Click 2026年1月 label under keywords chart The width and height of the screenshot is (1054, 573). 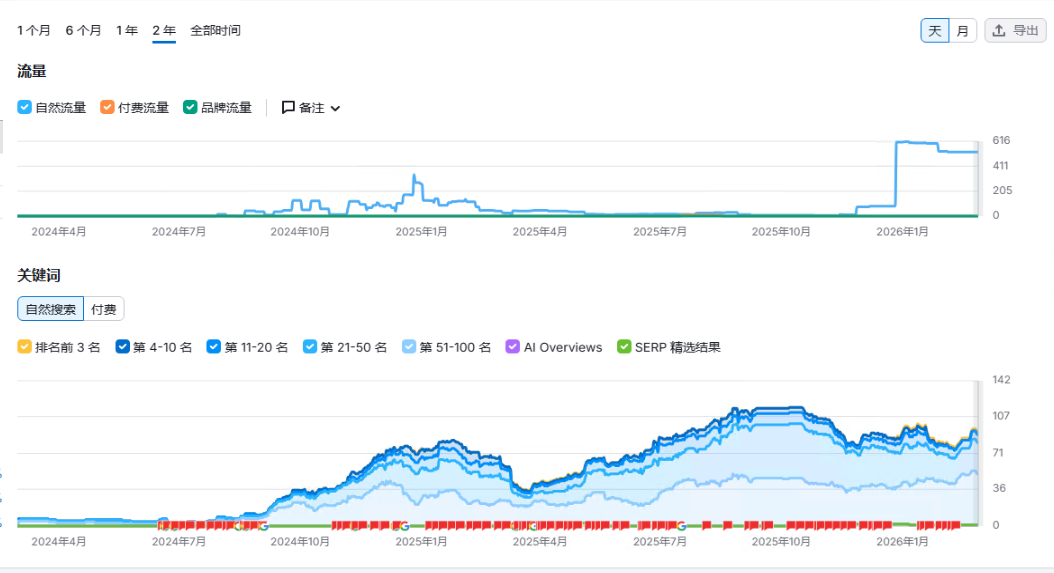pos(902,541)
